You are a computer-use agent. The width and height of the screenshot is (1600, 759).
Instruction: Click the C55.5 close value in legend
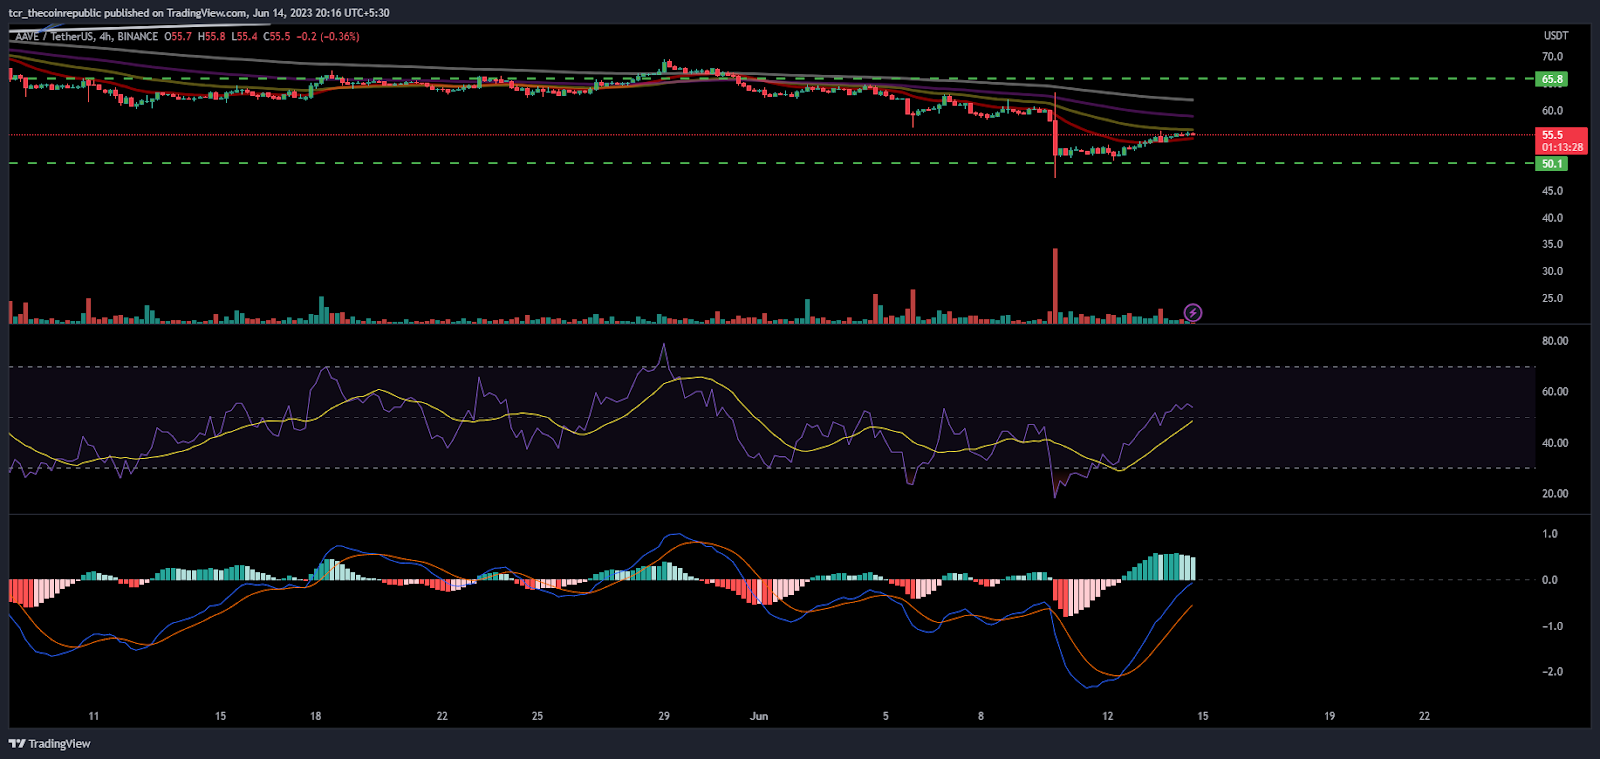(x=277, y=37)
